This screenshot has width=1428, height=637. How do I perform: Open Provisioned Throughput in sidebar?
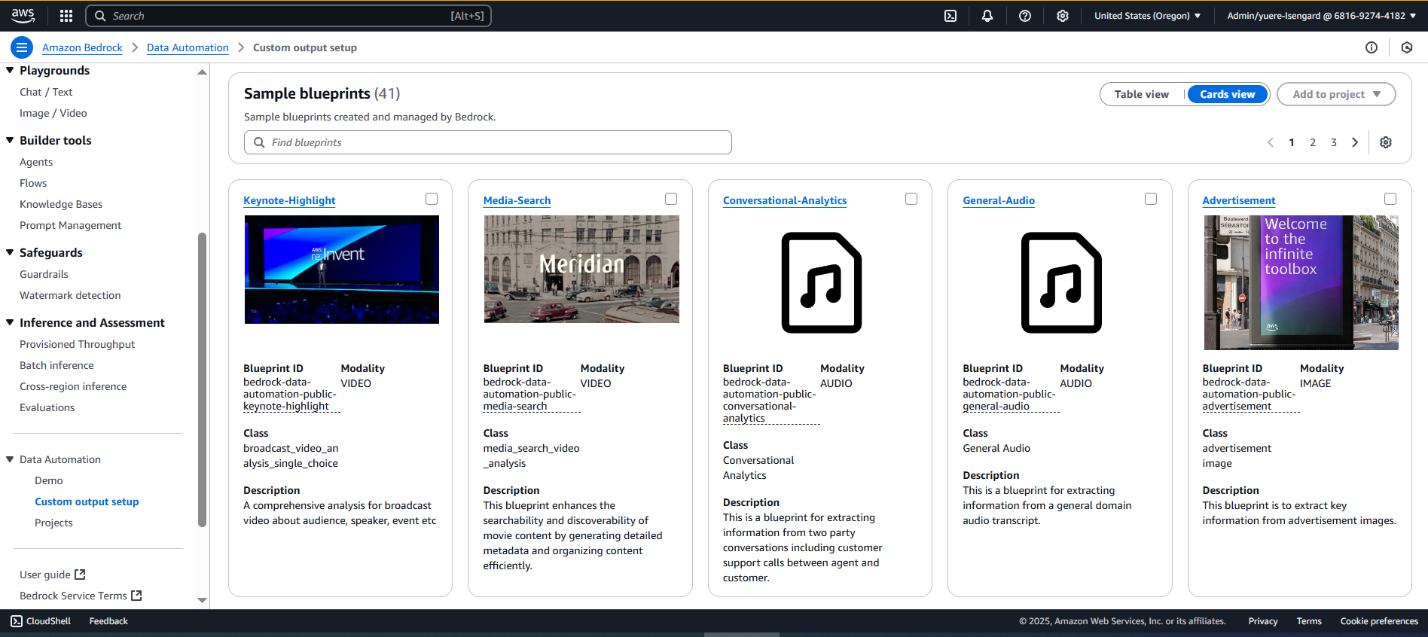tap(77, 344)
